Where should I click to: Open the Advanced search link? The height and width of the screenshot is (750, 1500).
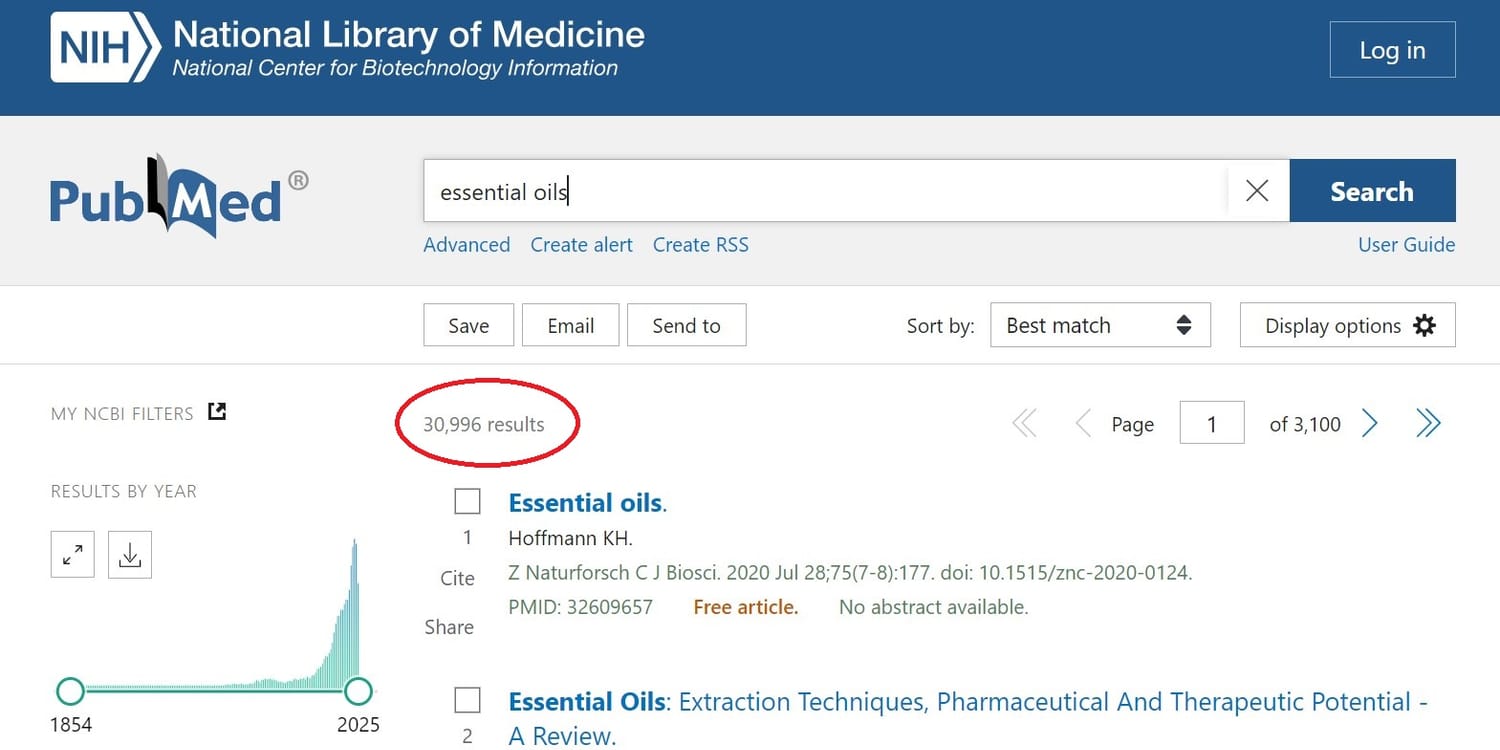pos(466,245)
